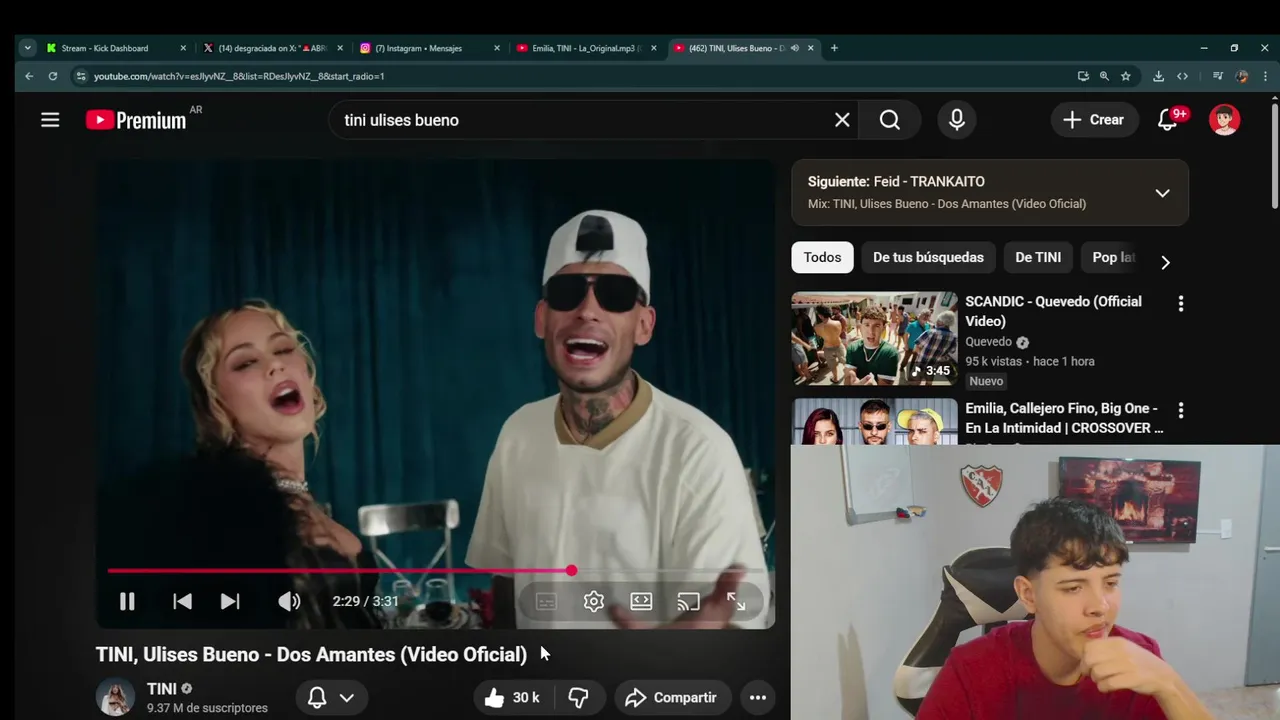Click the Crear button
The image size is (1280, 720).
(x=1094, y=120)
